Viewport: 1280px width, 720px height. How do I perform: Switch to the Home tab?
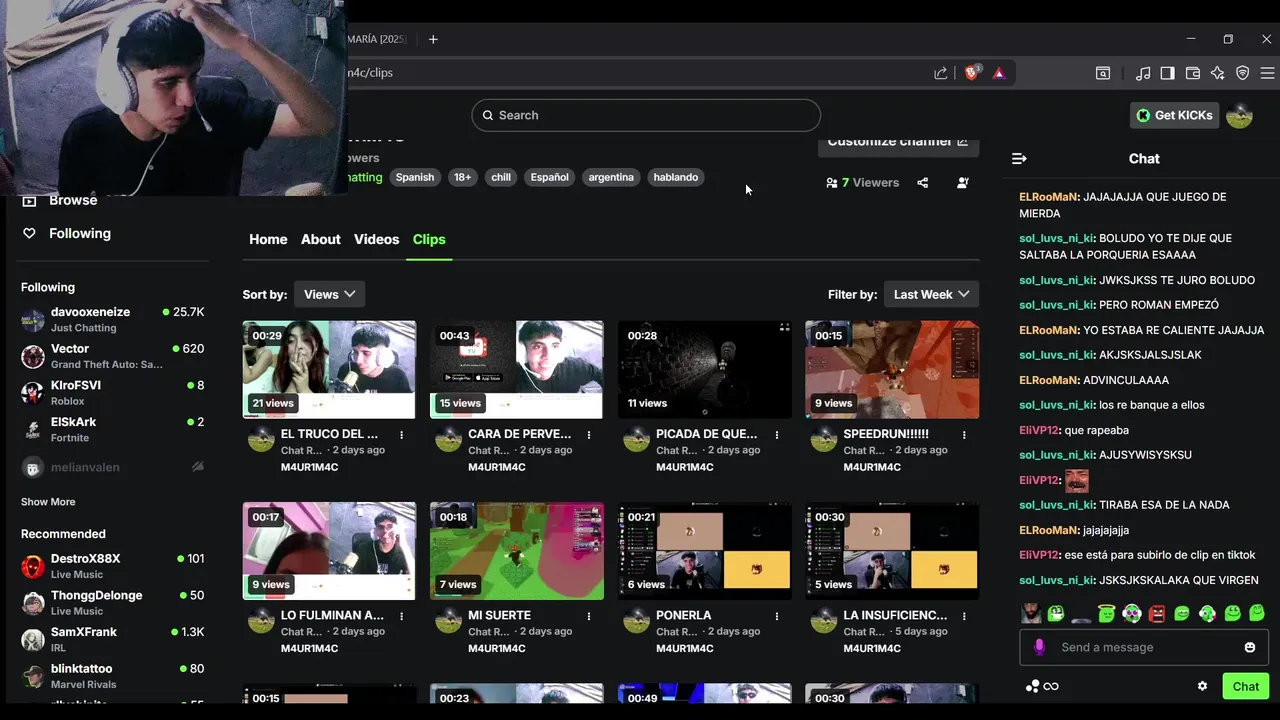268,239
